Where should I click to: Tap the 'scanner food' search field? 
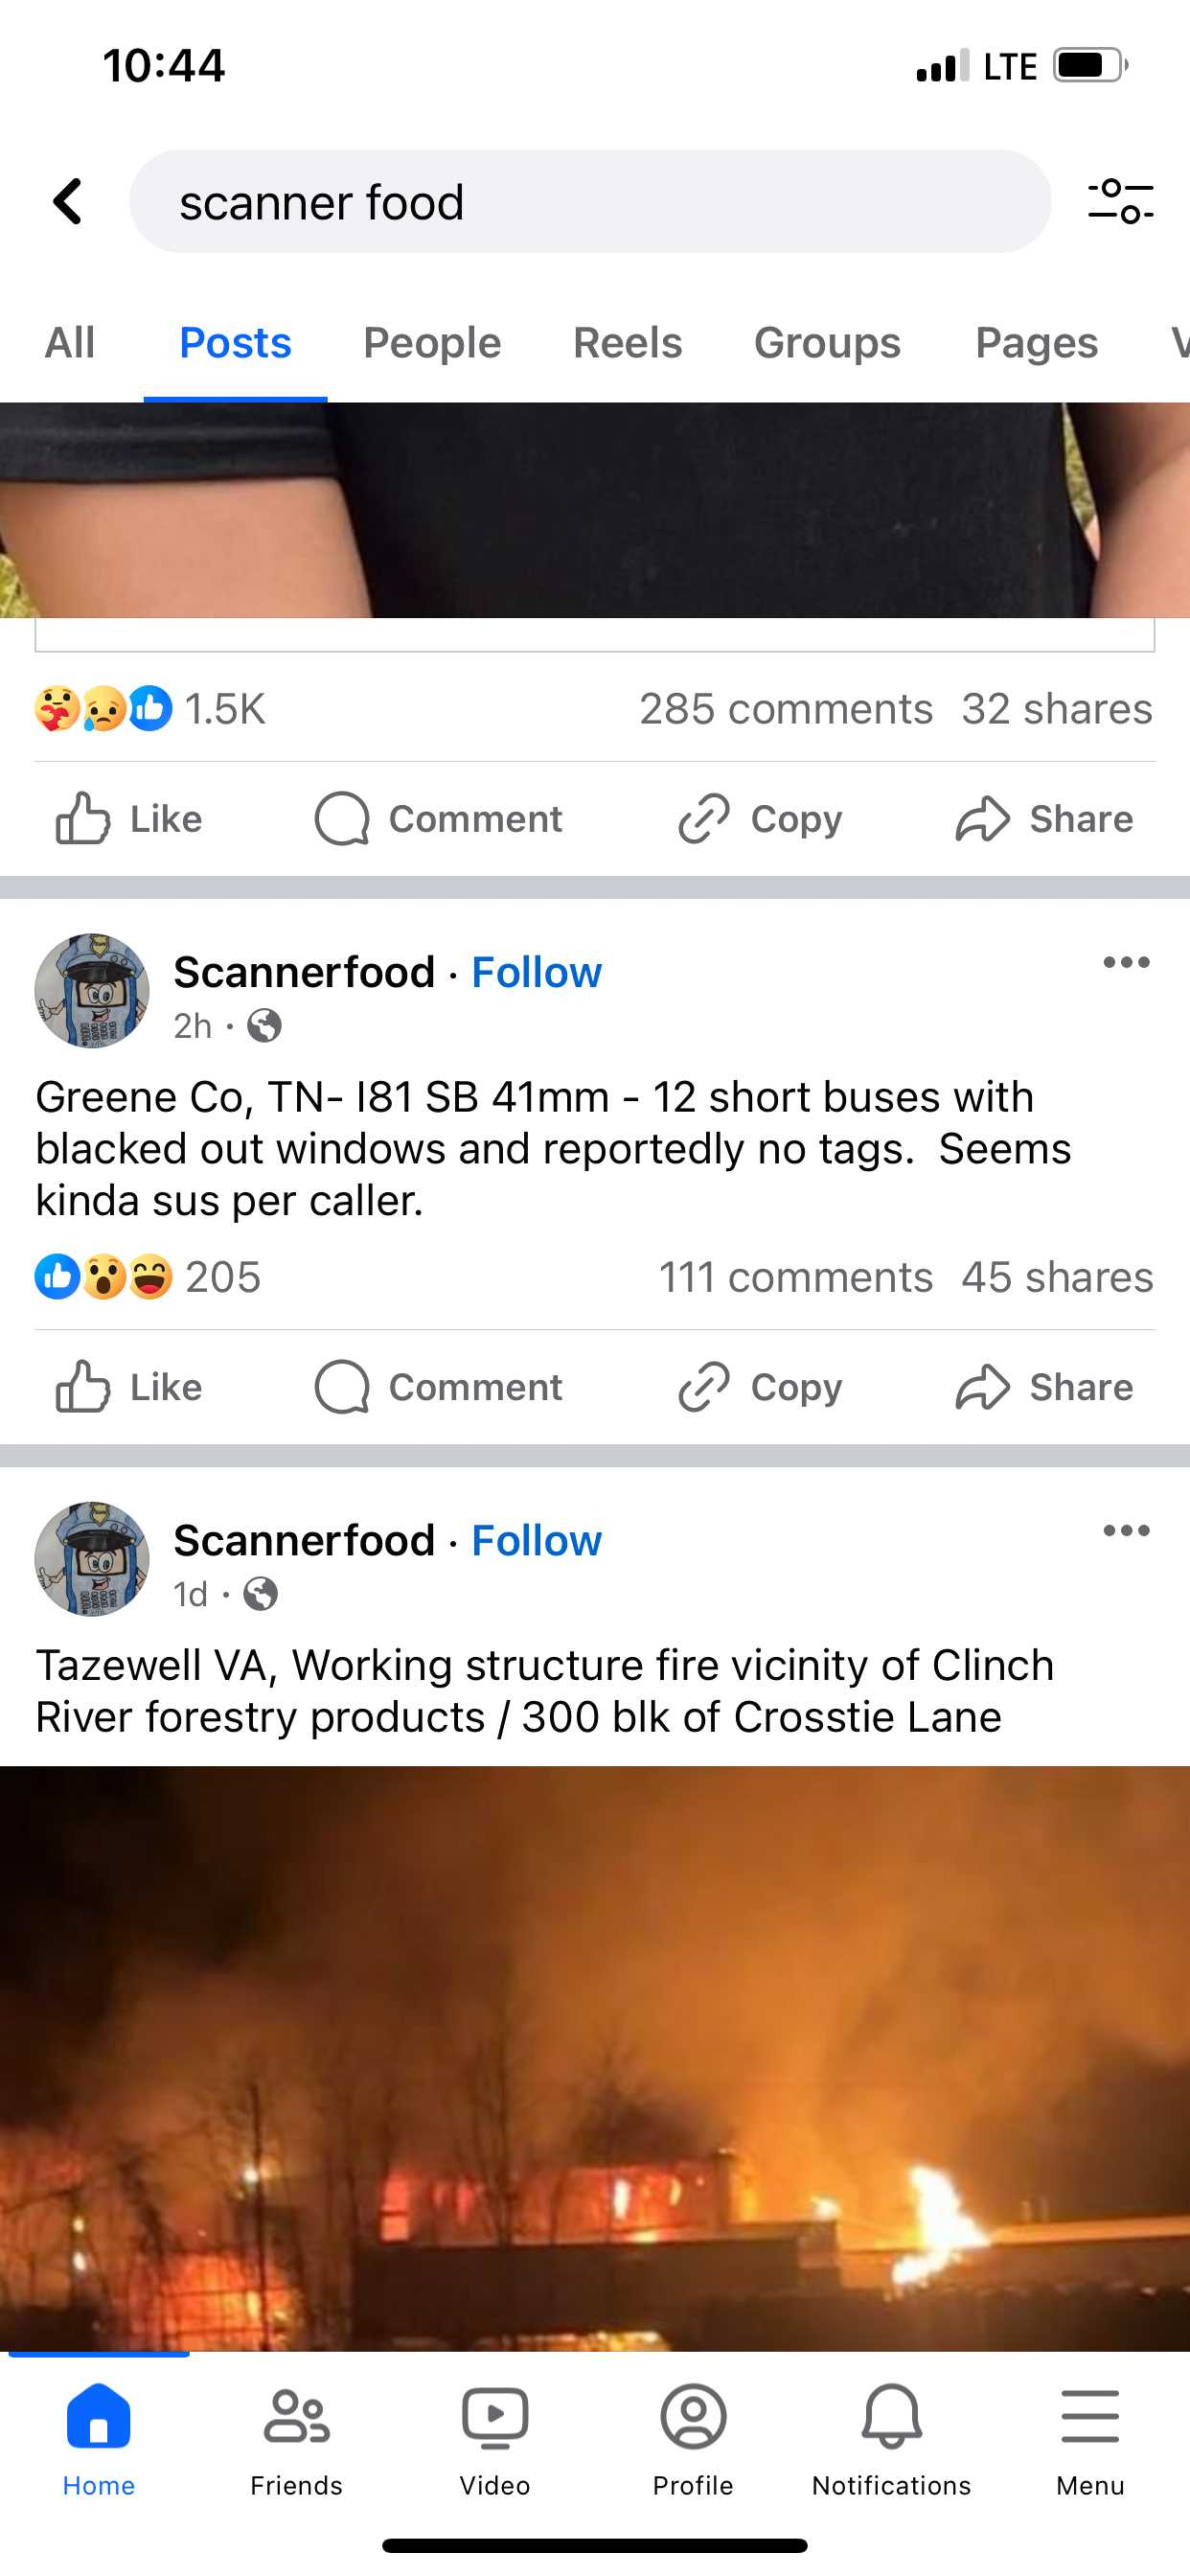(590, 202)
